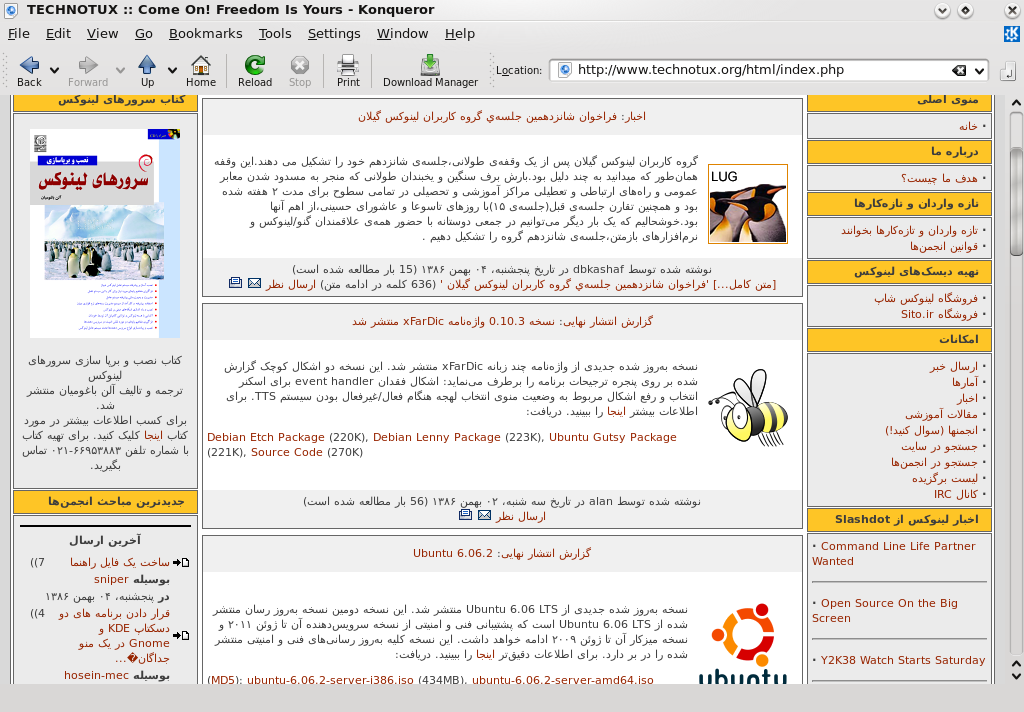The height and width of the screenshot is (712, 1024).
Task: Go back with the Back toolbar button
Action: point(29,71)
